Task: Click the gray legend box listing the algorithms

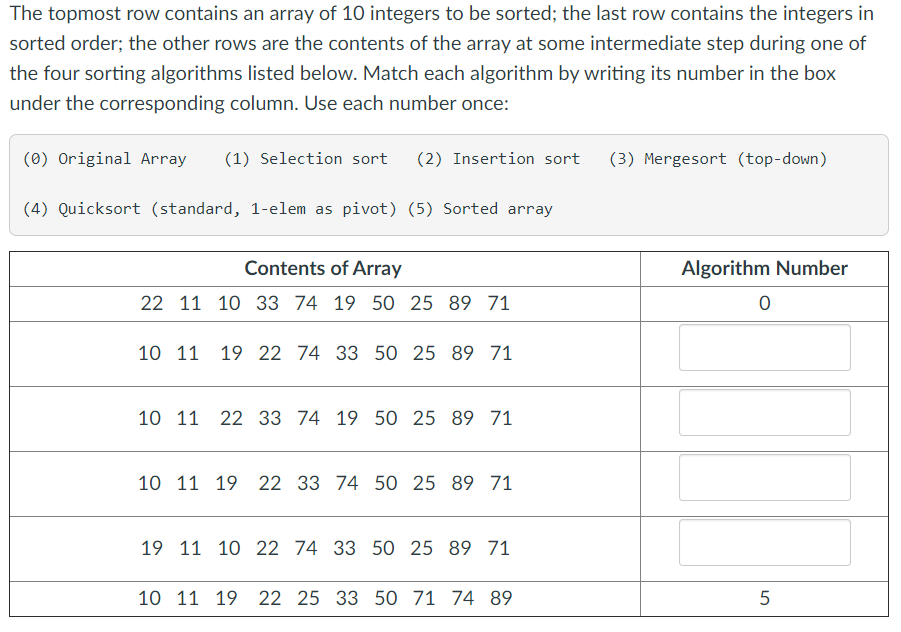Action: tap(449, 183)
